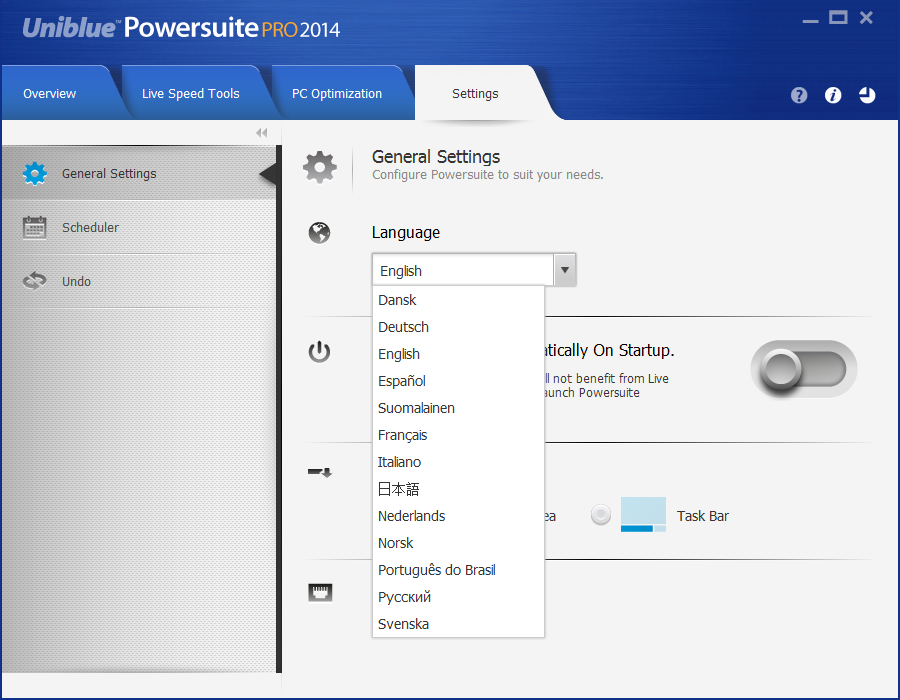
Task: Click the pie-chart status icon in header
Action: [867, 95]
